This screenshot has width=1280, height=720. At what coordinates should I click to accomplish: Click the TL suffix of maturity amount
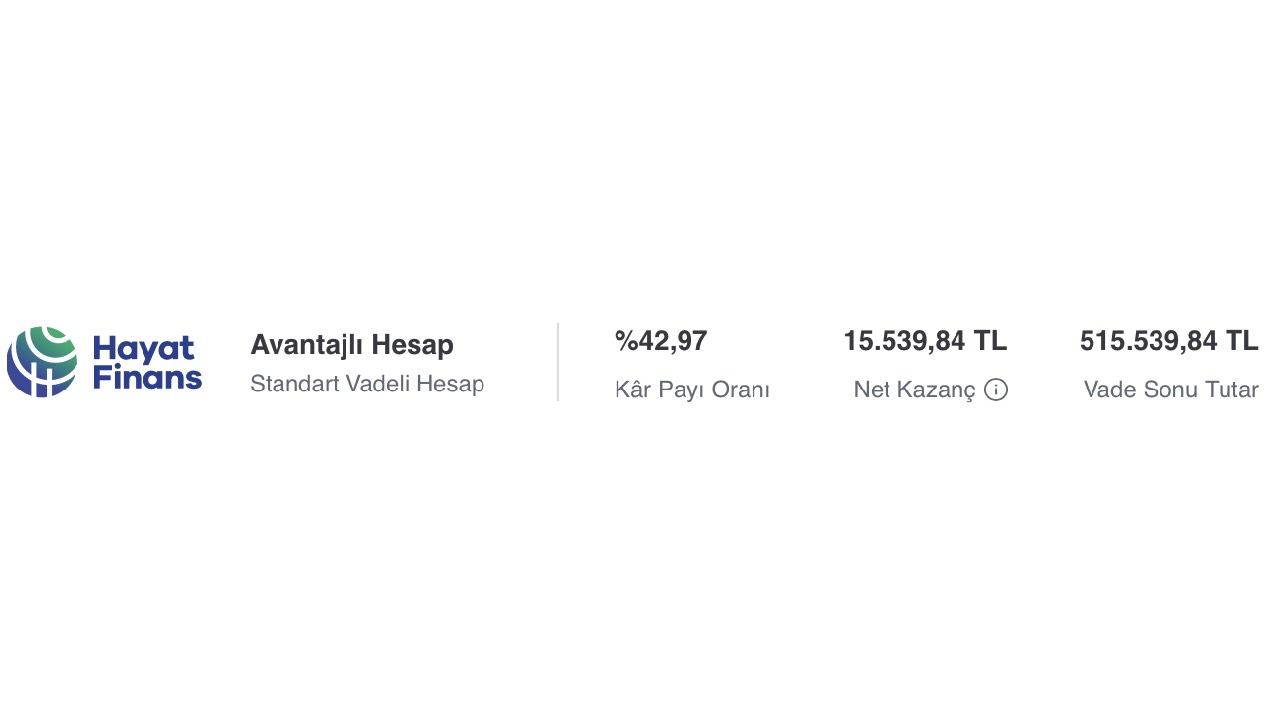(x=1241, y=342)
